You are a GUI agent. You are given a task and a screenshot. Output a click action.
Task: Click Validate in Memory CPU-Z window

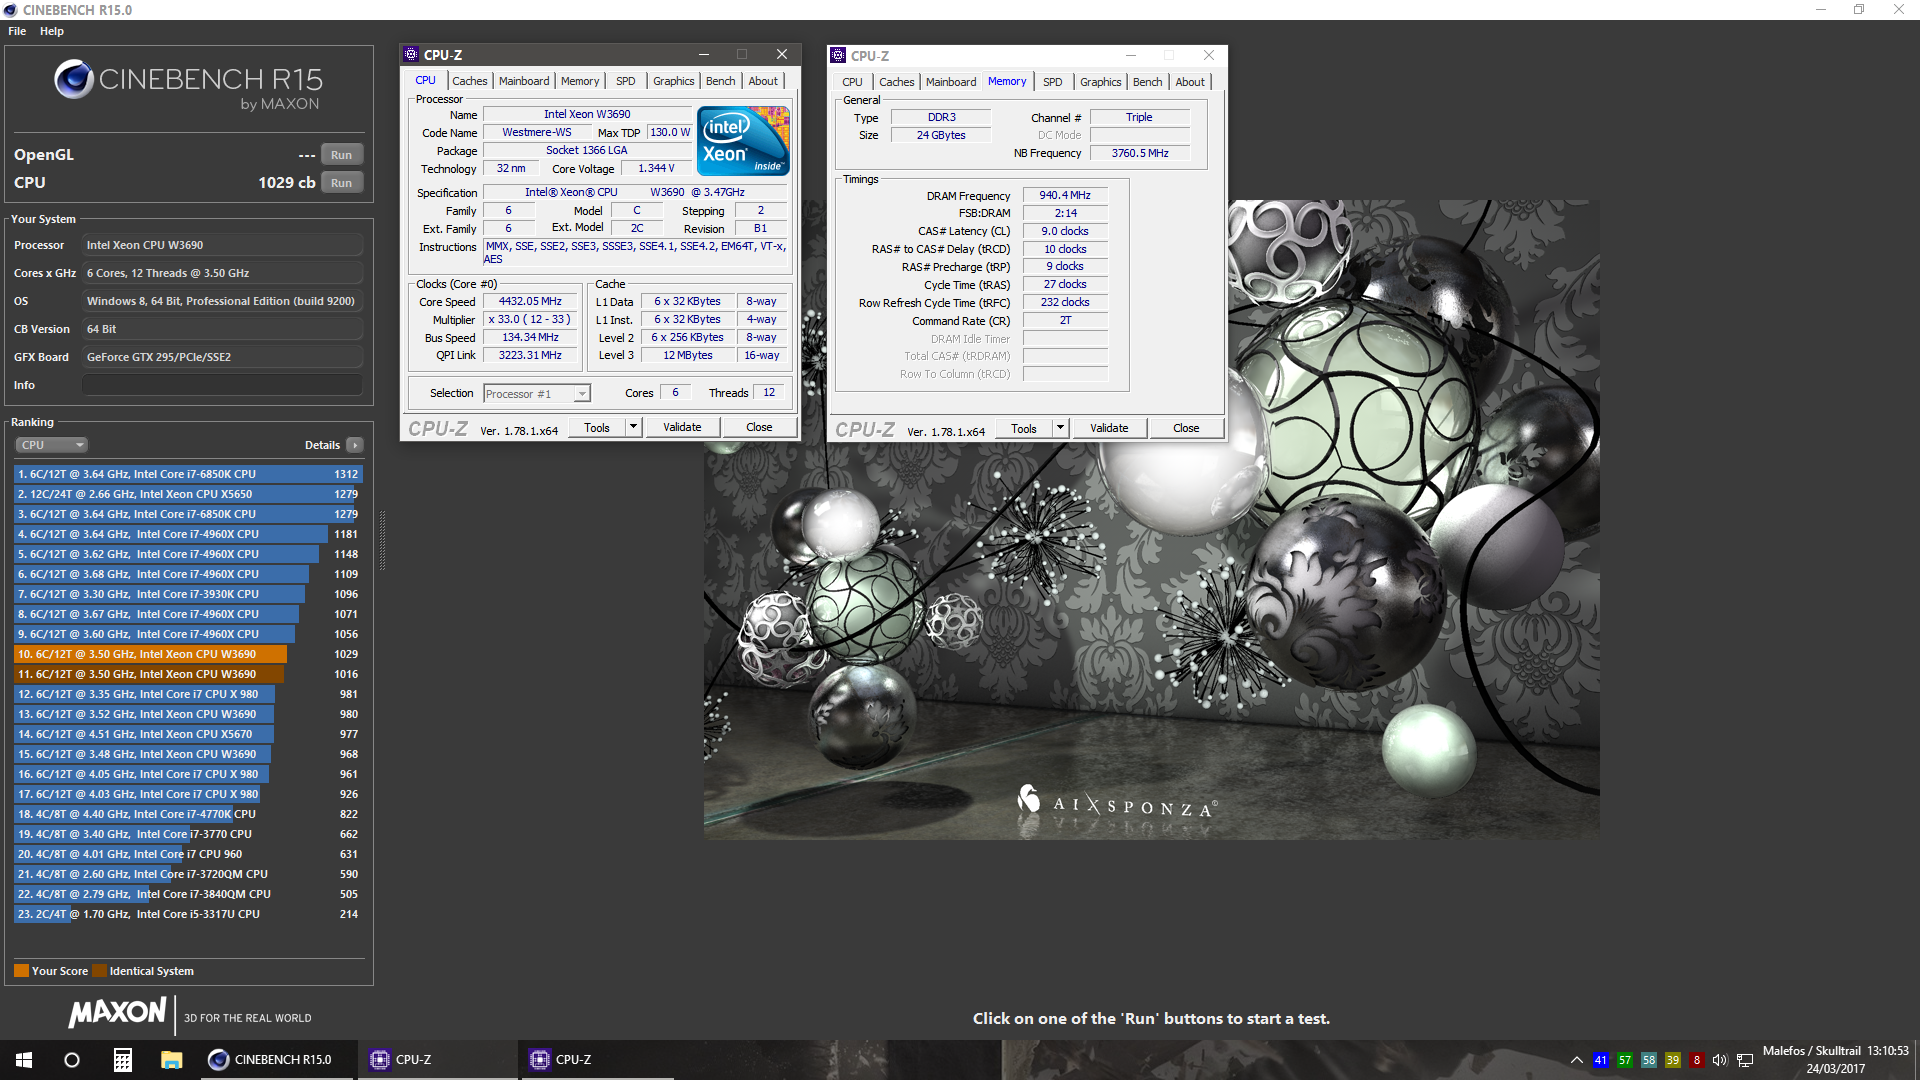[1109, 429]
